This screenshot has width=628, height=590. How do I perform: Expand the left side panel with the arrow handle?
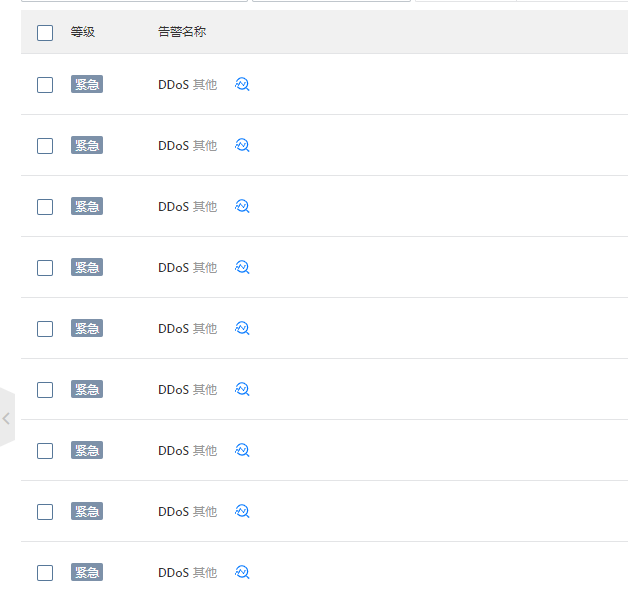coord(6,418)
